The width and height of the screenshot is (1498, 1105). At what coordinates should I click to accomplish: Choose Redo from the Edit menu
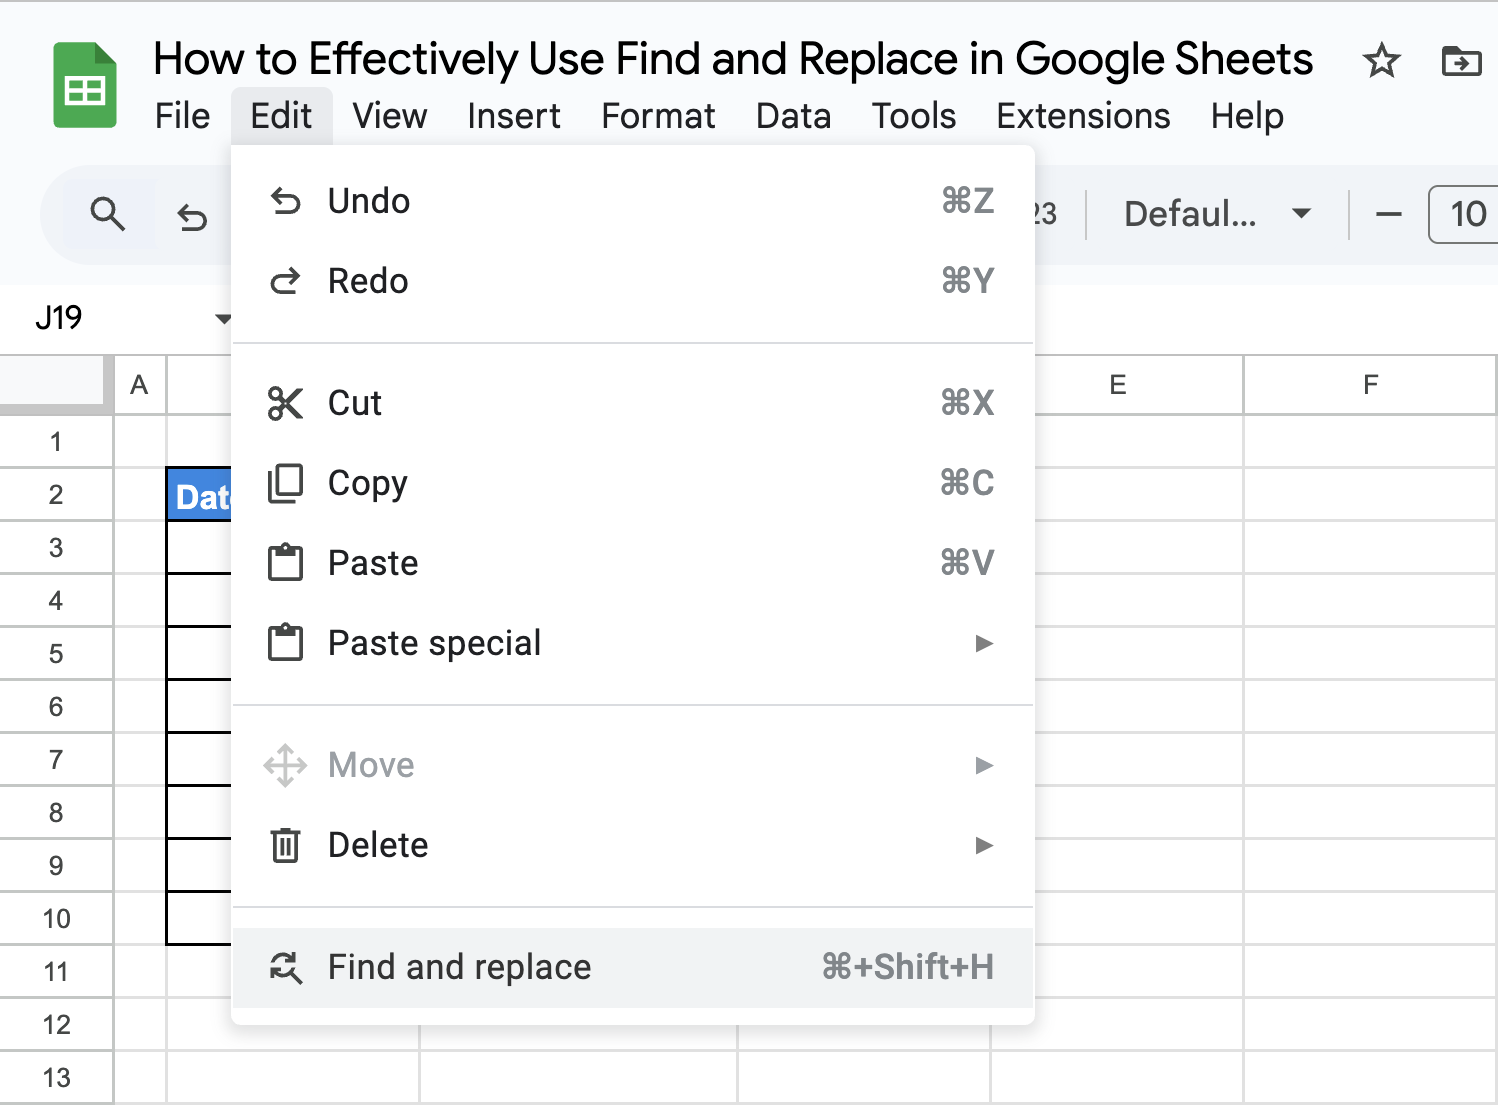633,281
